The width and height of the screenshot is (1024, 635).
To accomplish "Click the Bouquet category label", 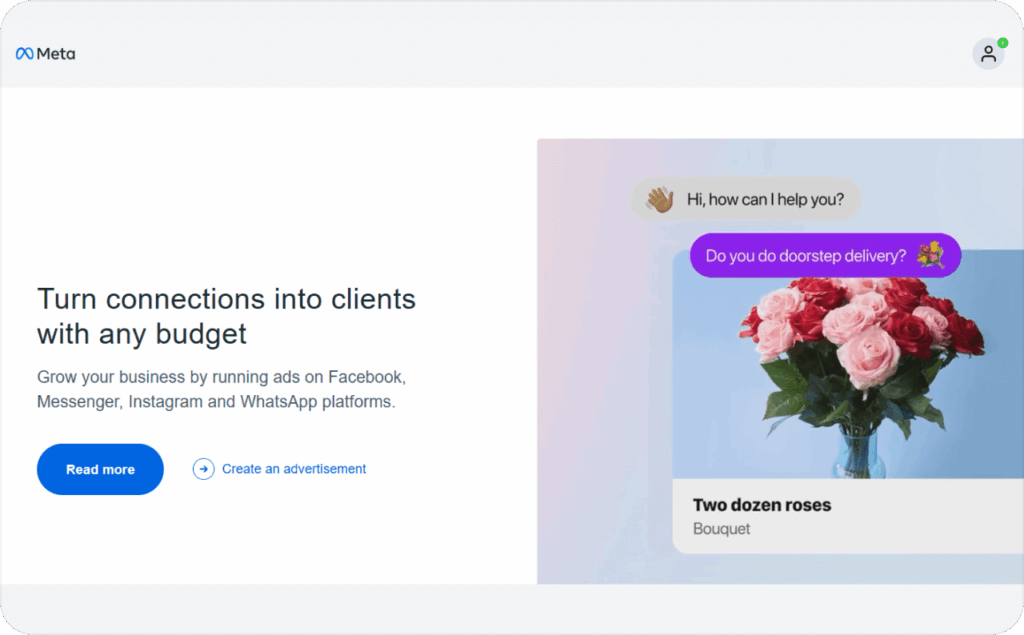I will coord(720,528).
